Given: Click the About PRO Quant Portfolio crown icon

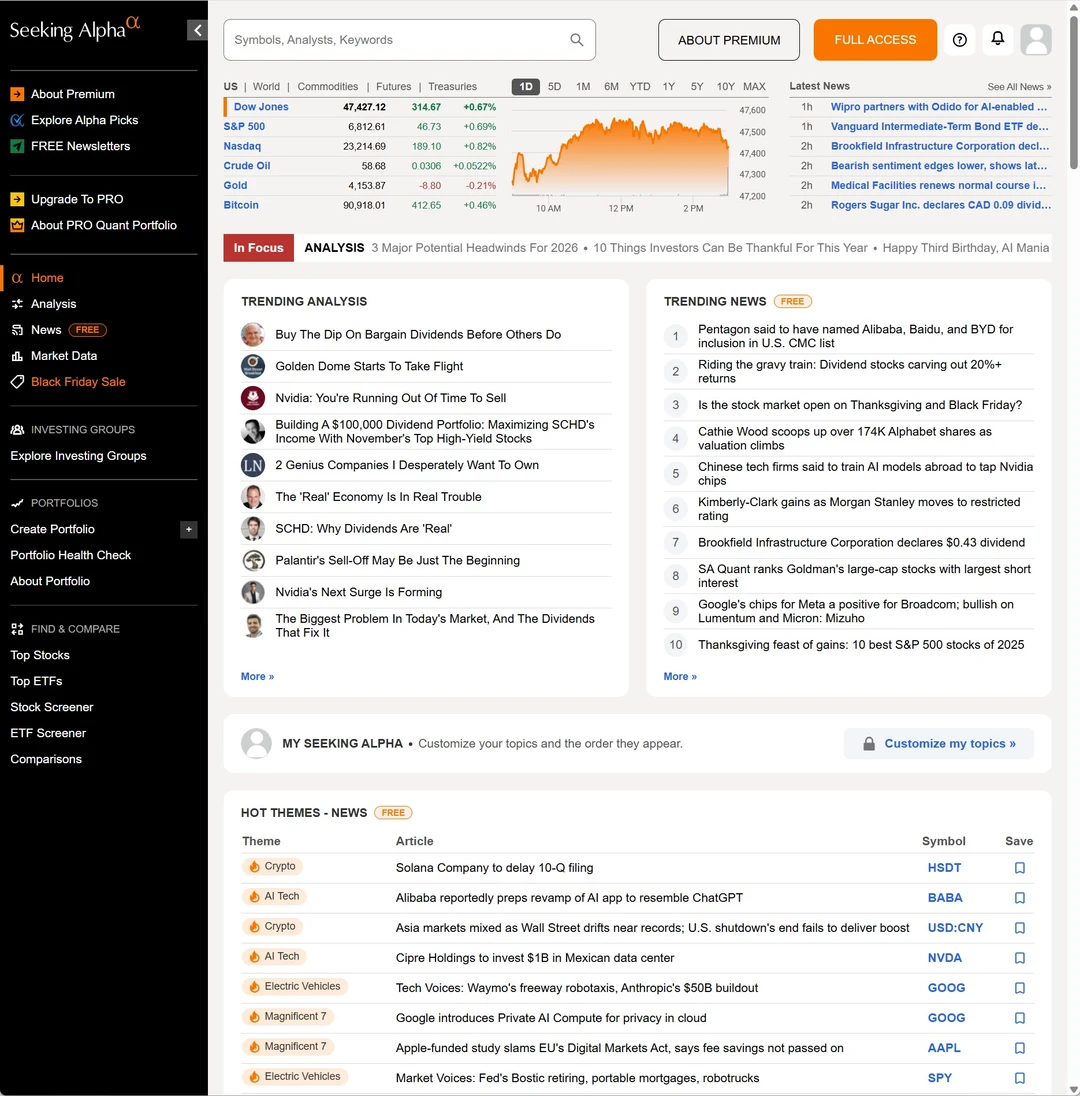Looking at the screenshot, I should point(17,225).
